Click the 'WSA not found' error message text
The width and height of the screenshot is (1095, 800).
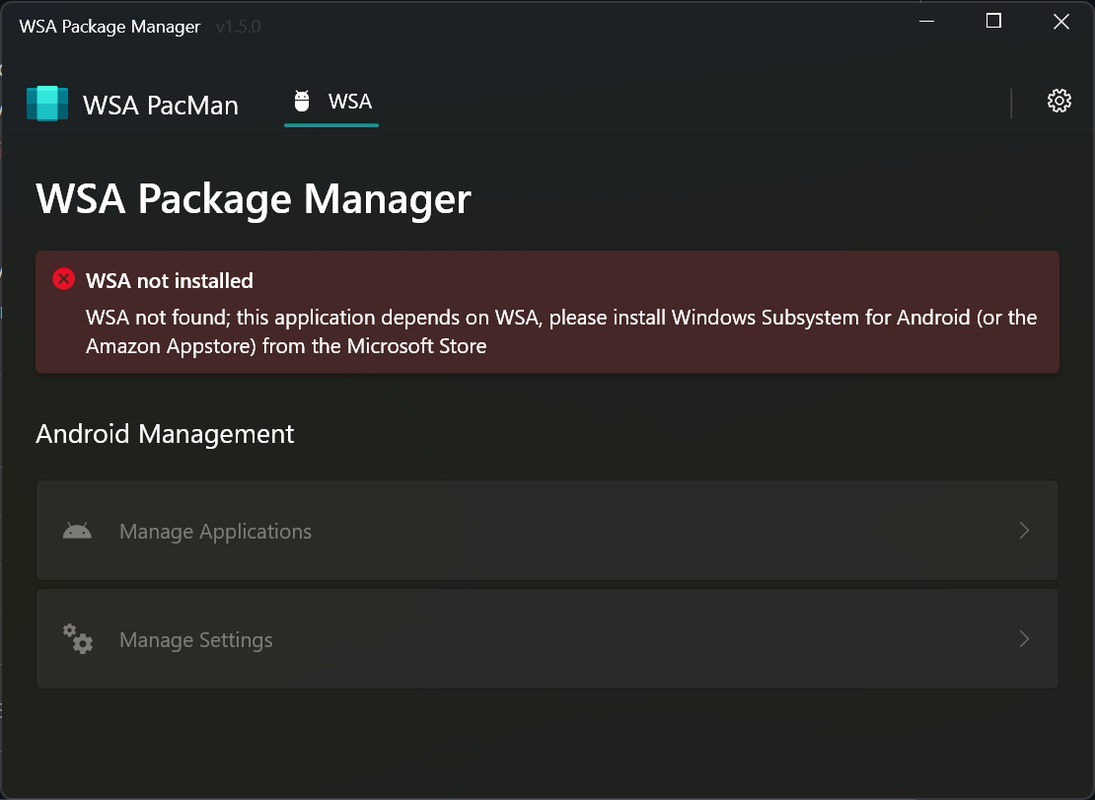561,332
